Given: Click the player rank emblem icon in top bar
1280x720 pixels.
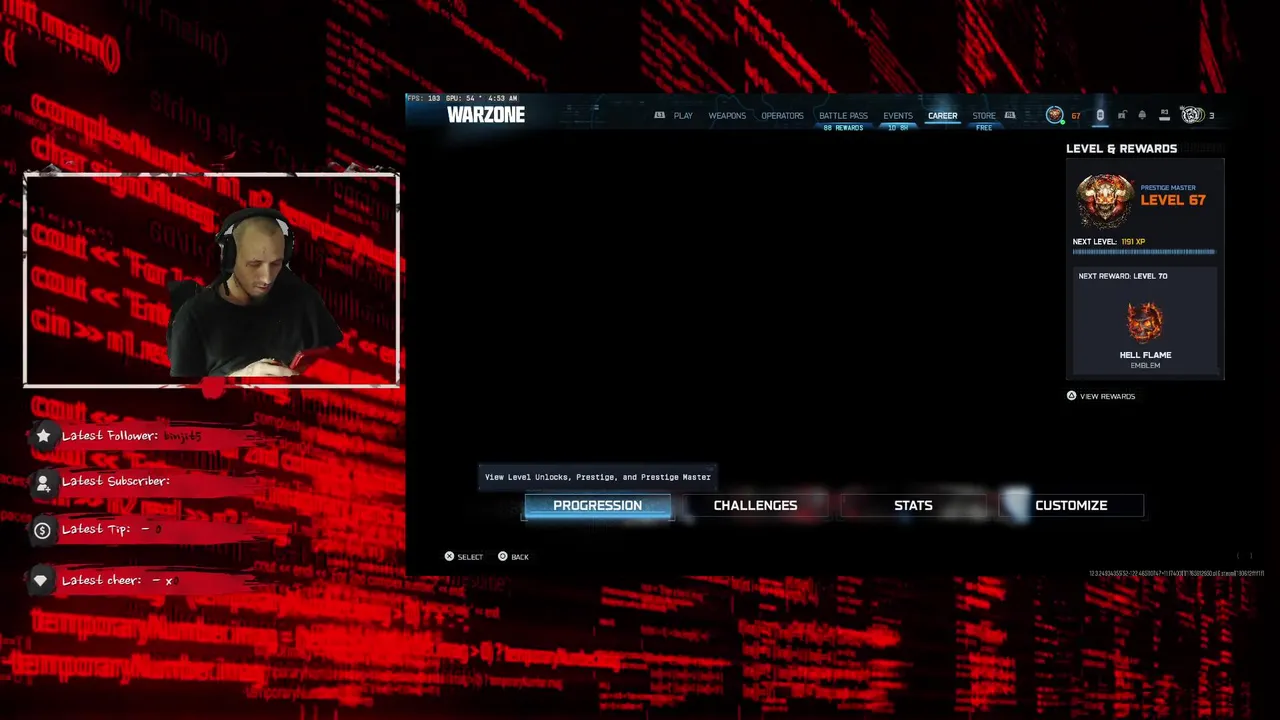Looking at the screenshot, I should (x=1054, y=115).
